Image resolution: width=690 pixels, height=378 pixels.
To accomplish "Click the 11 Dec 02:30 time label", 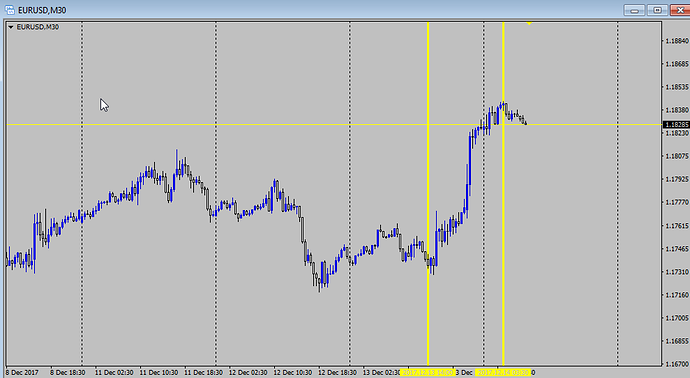I will tap(114, 373).
